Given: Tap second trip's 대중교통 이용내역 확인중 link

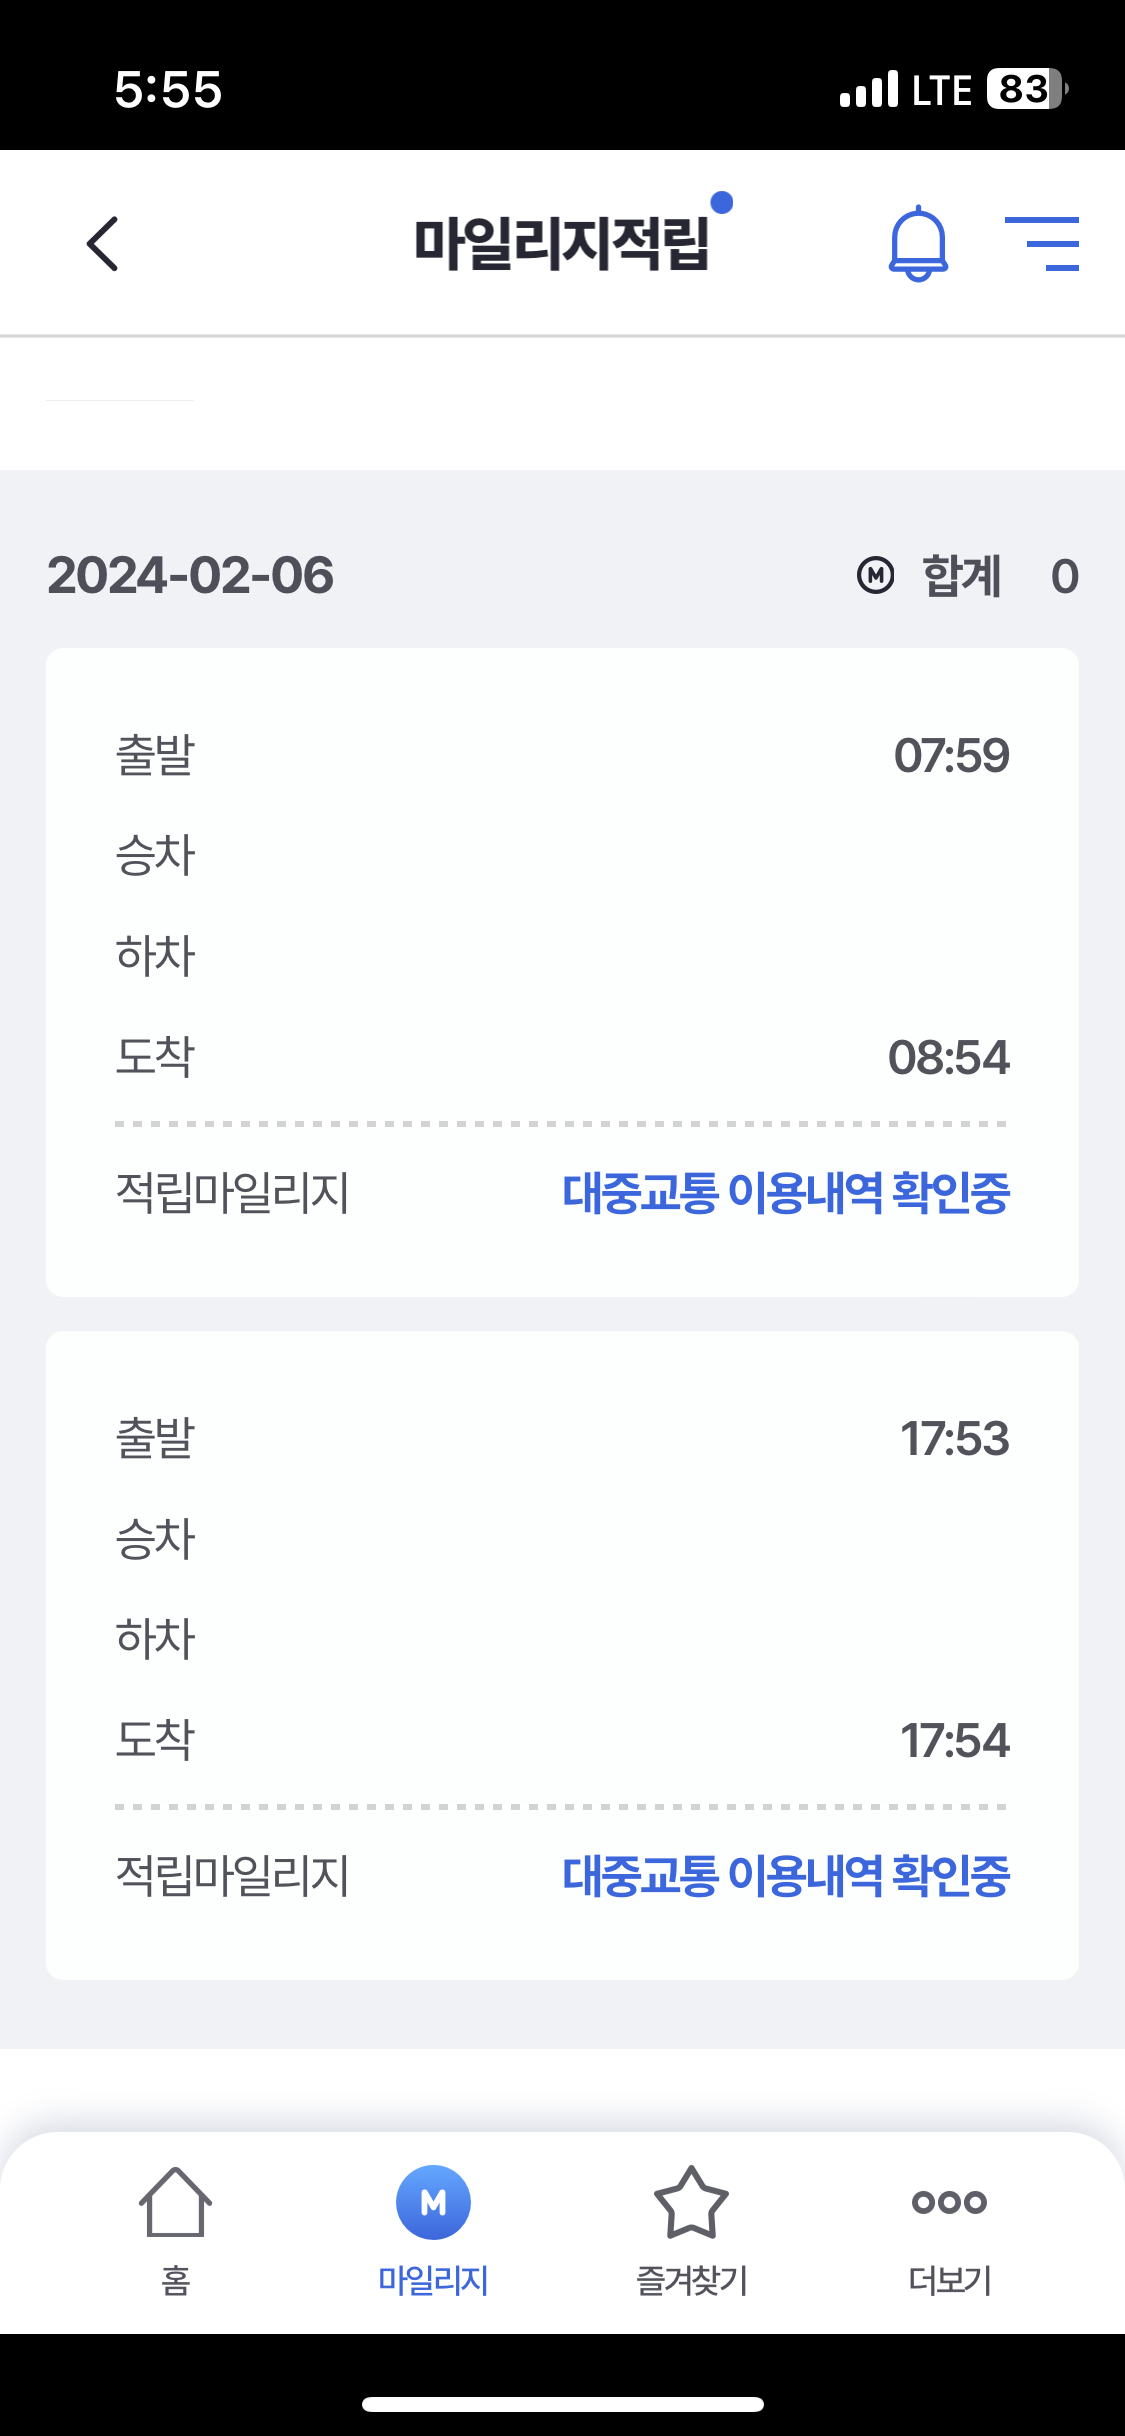Looking at the screenshot, I should (786, 1875).
